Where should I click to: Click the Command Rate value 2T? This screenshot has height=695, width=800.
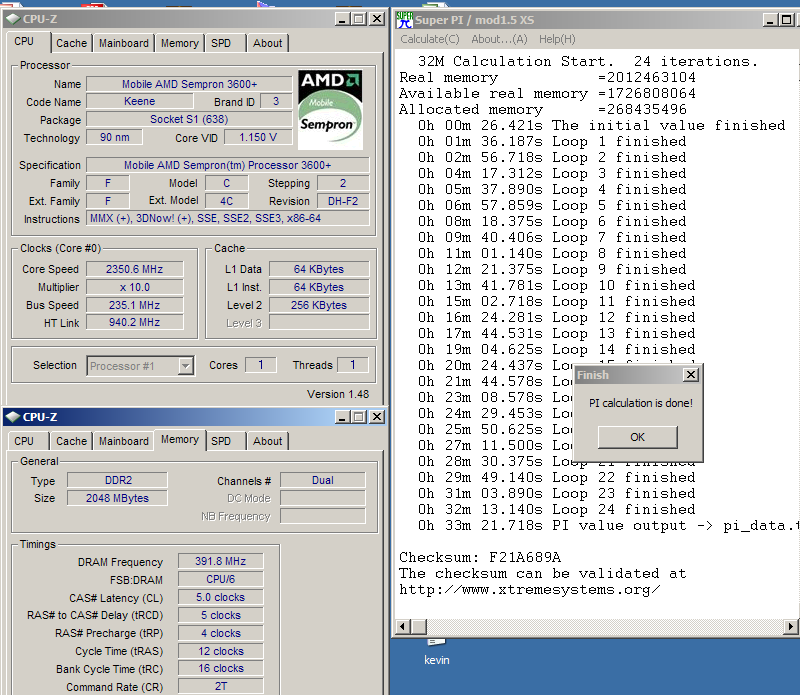click(220, 686)
